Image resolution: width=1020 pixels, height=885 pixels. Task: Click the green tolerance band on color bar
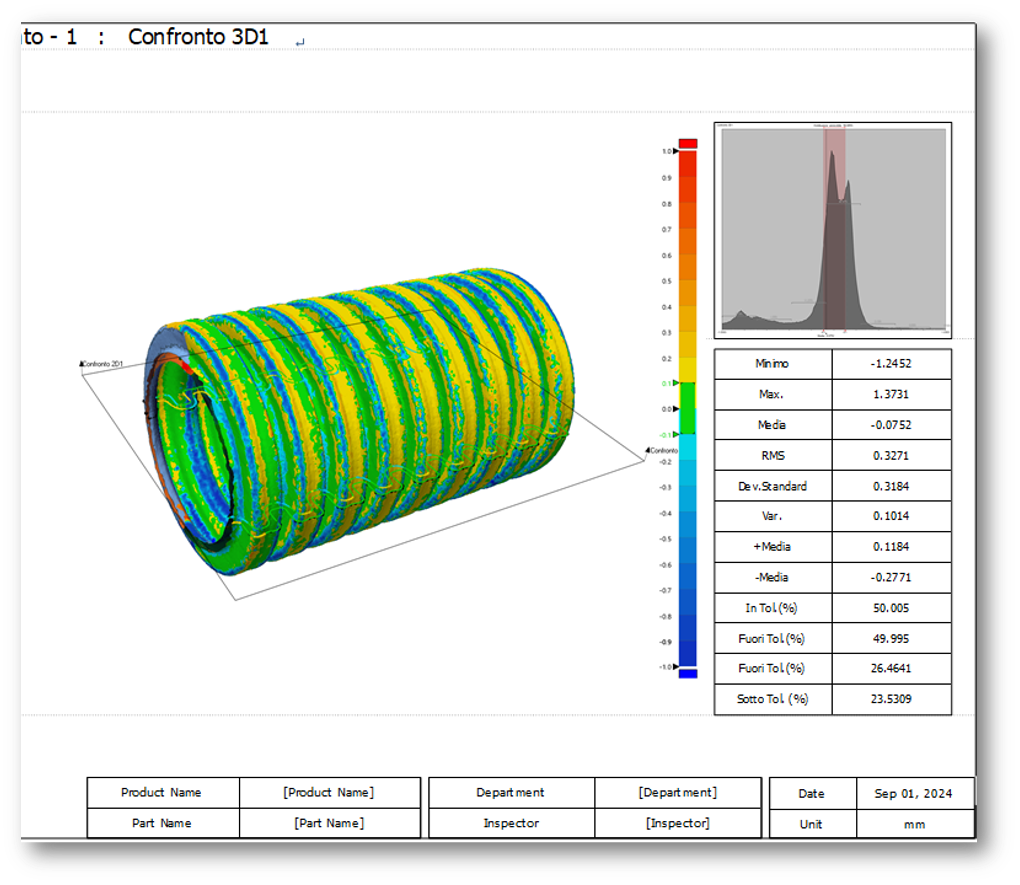pos(687,408)
